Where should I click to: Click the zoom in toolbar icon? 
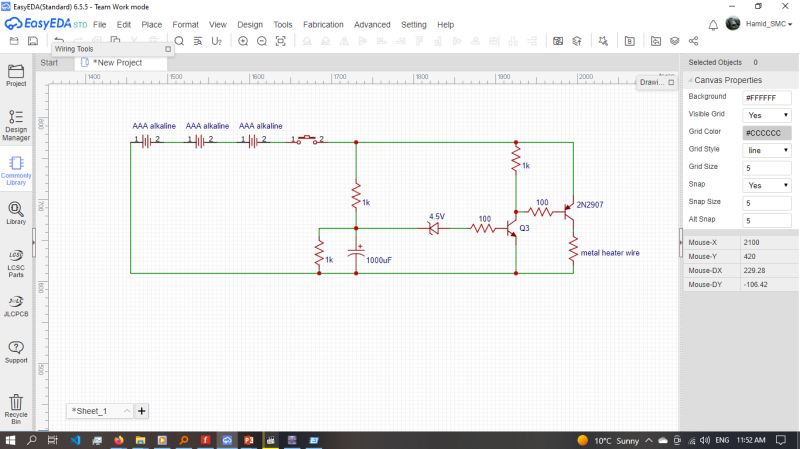point(243,41)
